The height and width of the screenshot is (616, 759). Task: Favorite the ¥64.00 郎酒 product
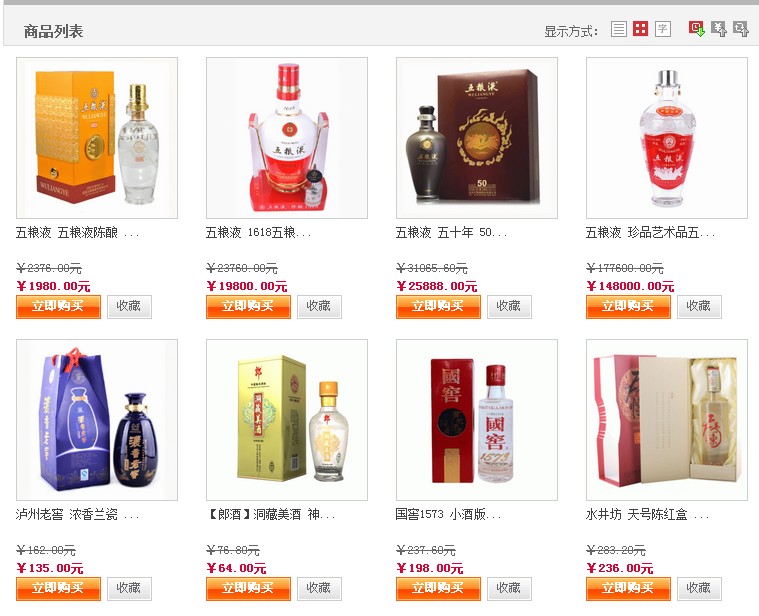[319, 589]
